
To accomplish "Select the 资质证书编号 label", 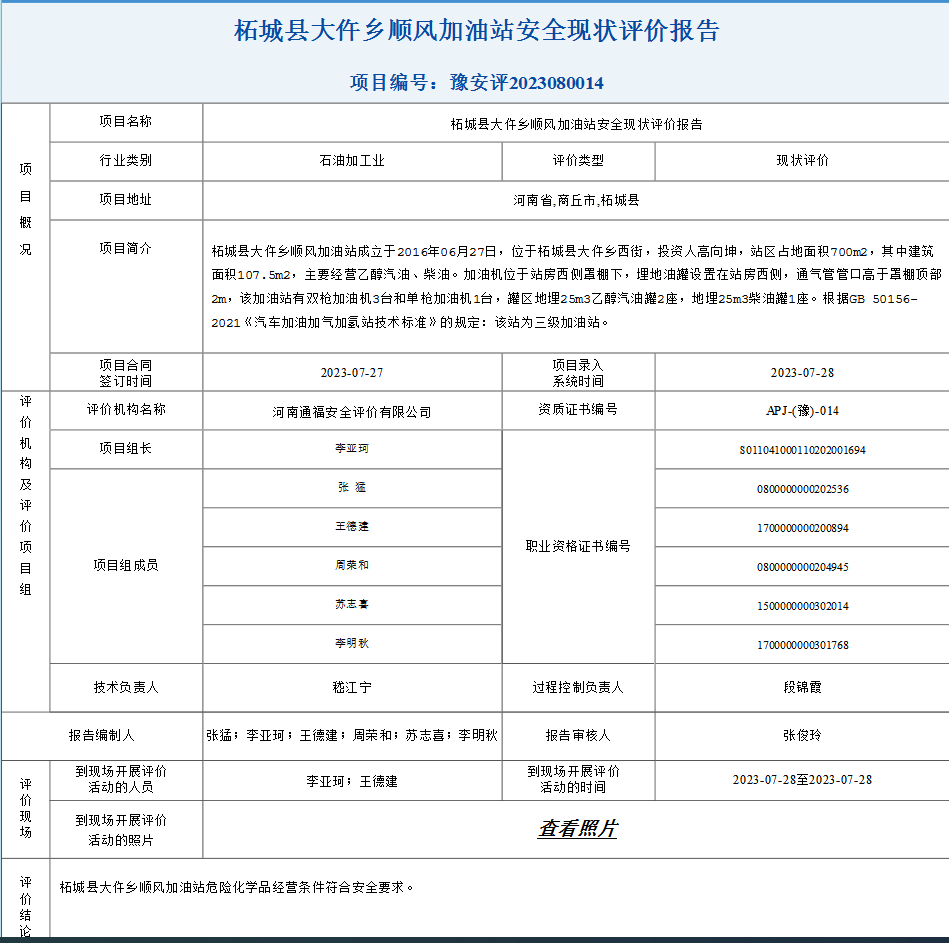I will 578,410.
